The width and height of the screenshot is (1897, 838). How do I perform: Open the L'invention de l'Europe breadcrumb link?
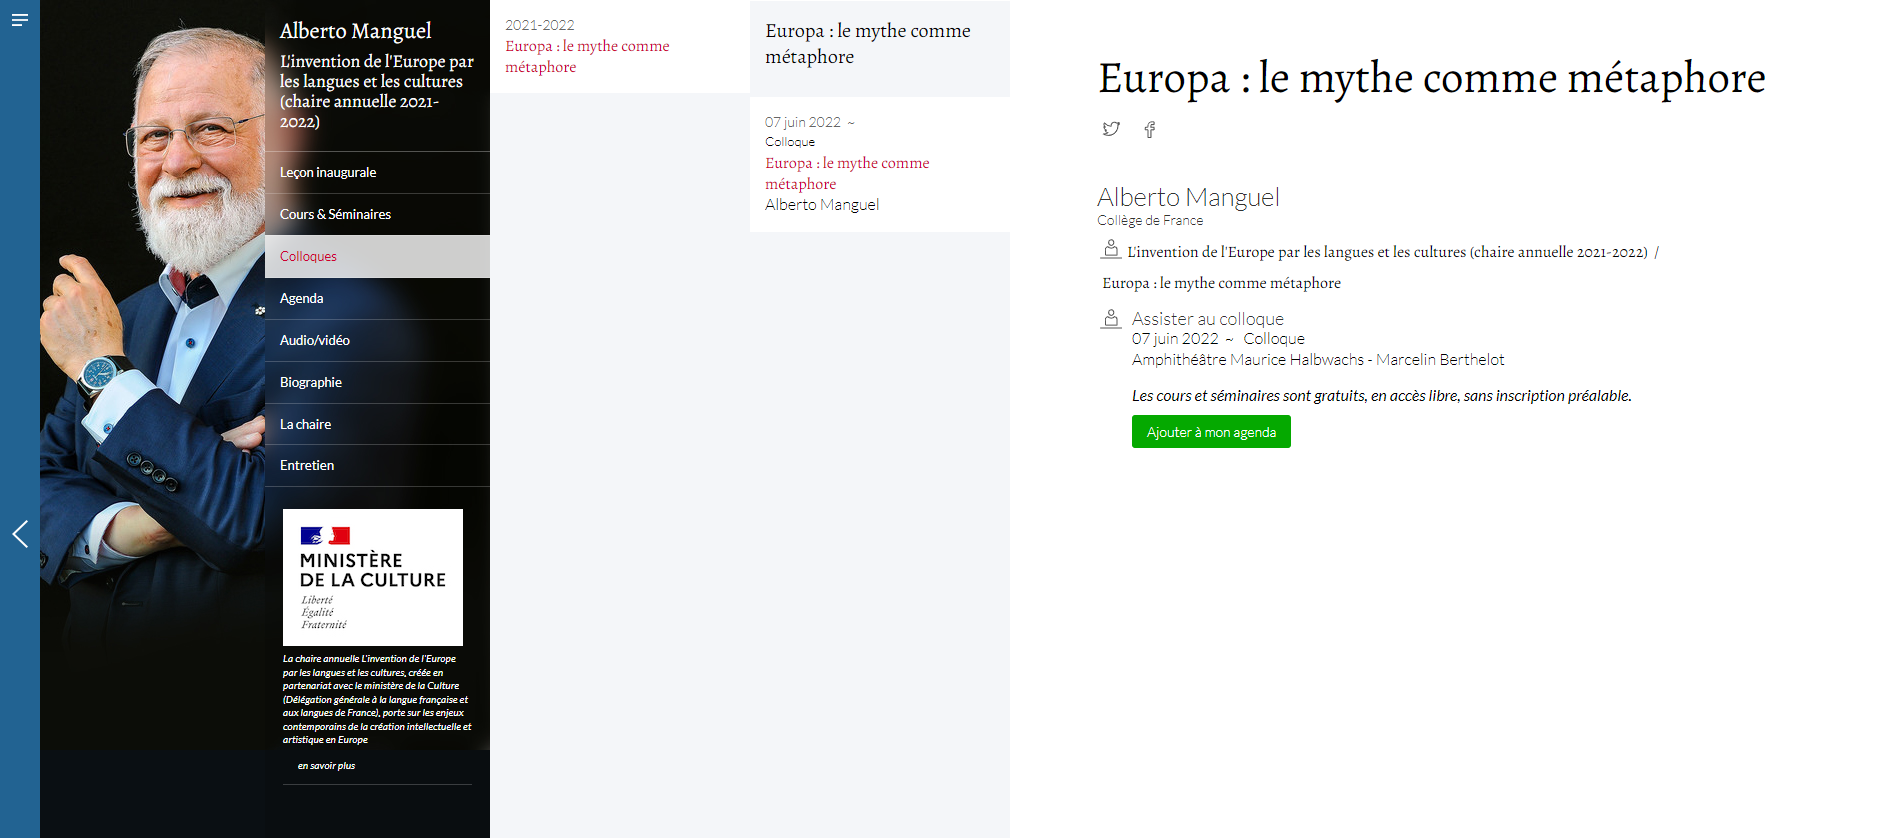point(1387,252)
